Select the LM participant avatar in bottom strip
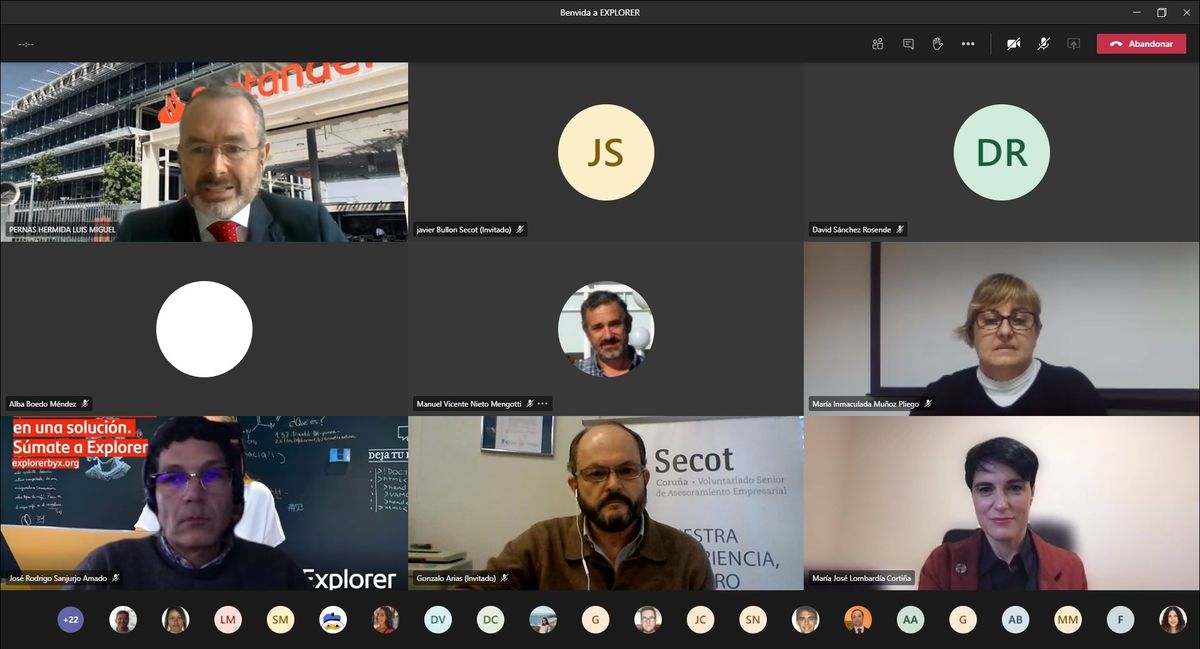This screenshot has height=649, width=1200. [228, 620]
